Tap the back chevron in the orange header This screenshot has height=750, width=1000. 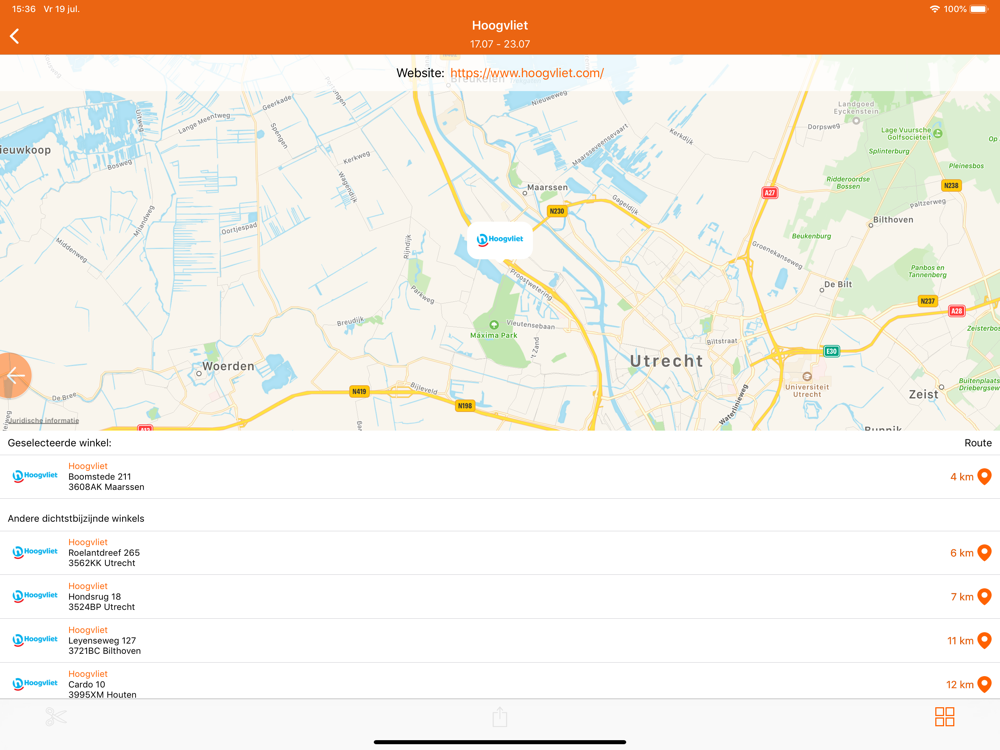(x=15, y=36)
